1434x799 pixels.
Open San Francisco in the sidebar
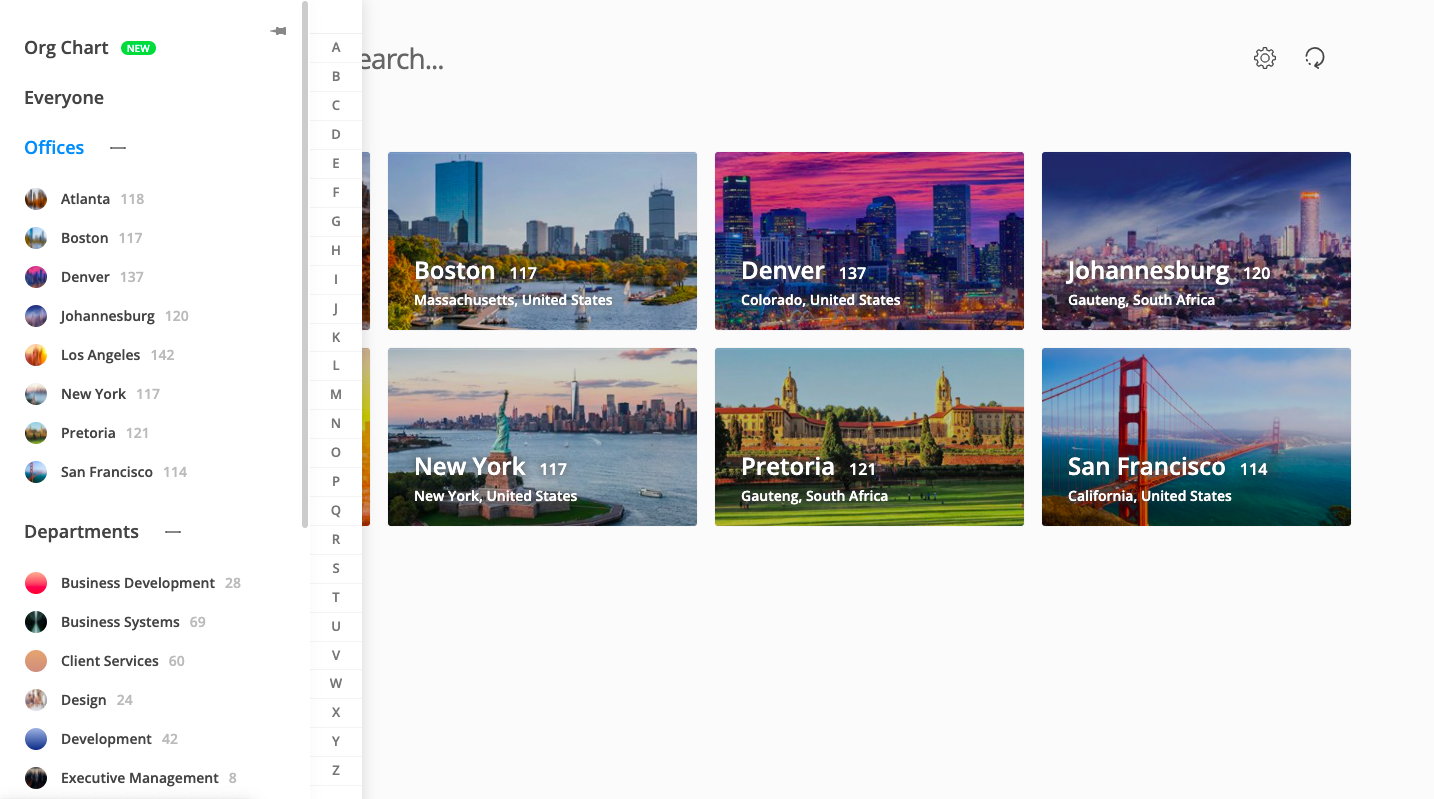107,472
